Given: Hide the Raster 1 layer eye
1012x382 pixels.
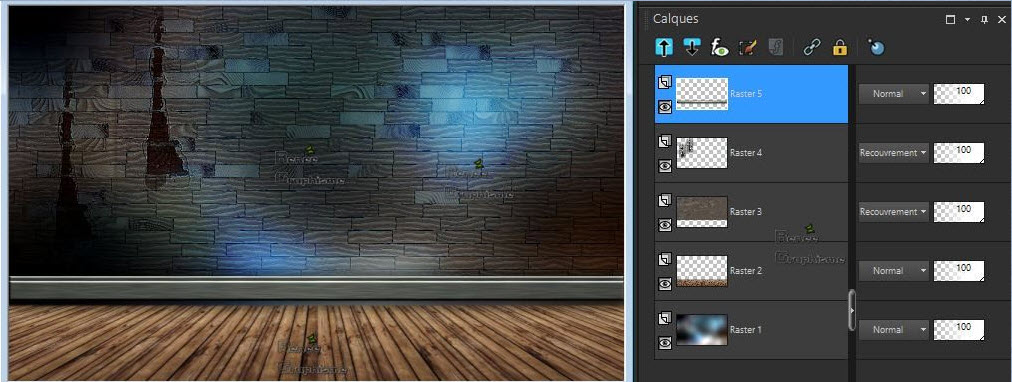Looking at the screenshot, I should 665,343.
